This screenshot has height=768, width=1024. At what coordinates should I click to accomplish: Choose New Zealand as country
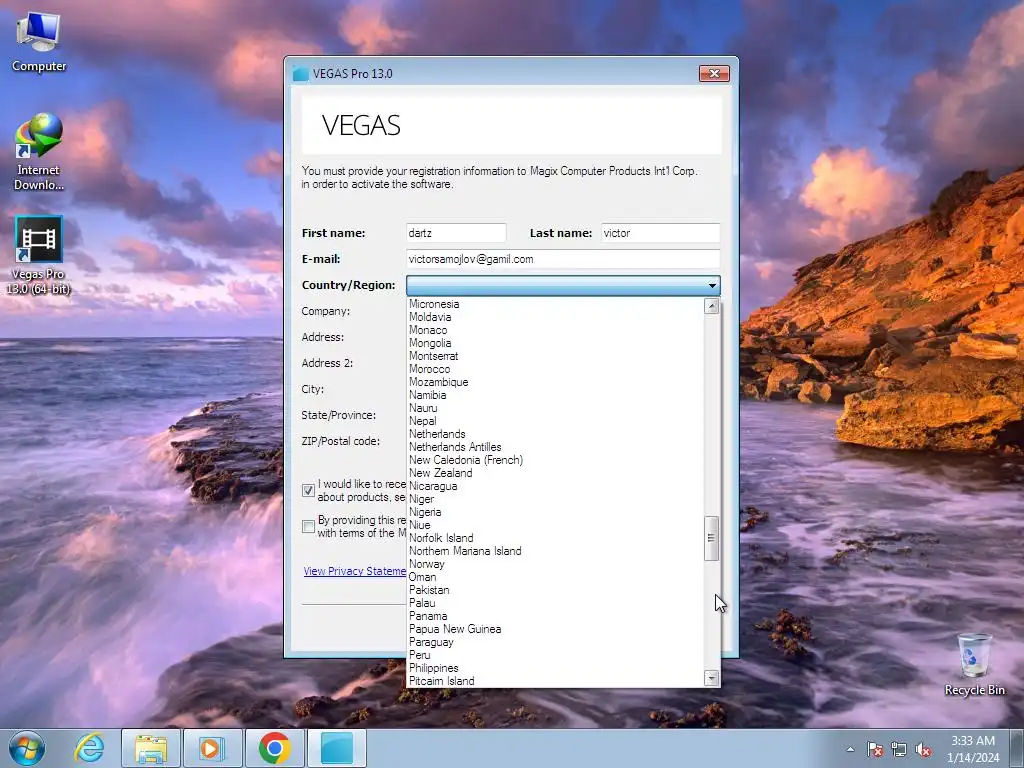pyautogui.click(x=555, y=473)
